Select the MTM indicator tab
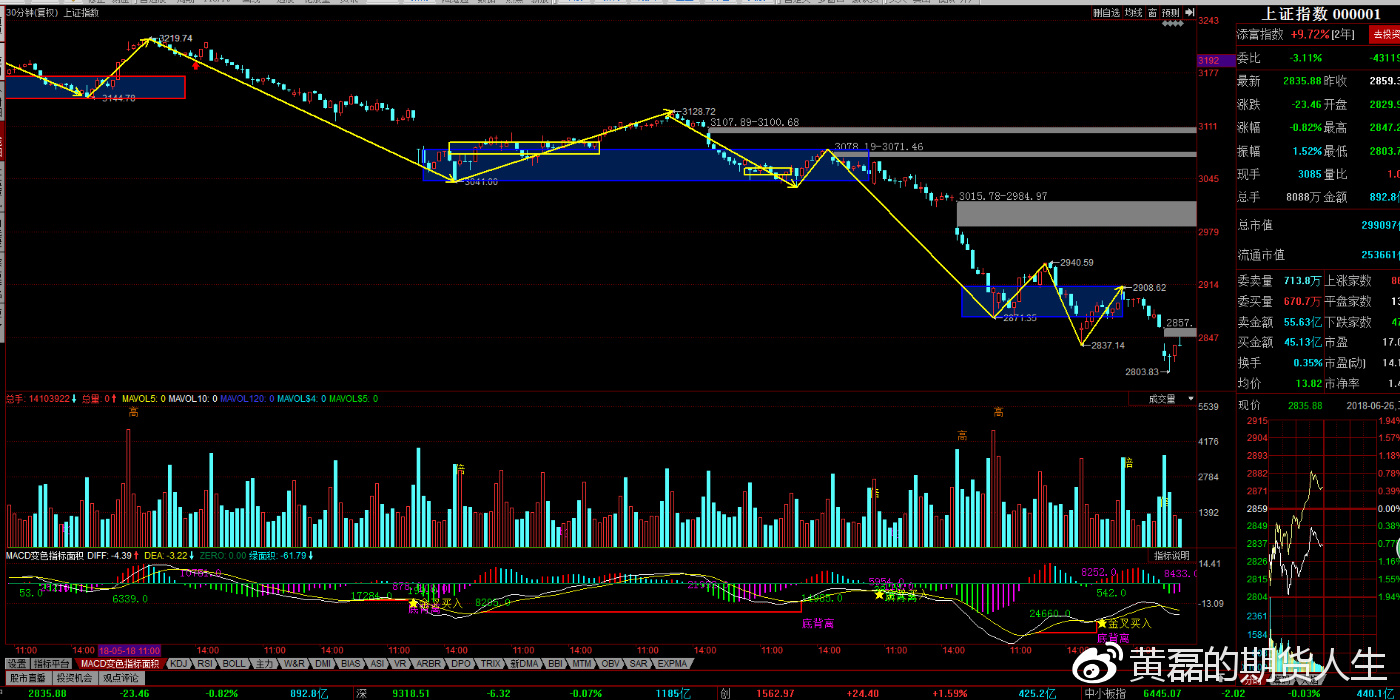Screen dimensions: 1400x700 pyautogui.click(x=582, y=663)
